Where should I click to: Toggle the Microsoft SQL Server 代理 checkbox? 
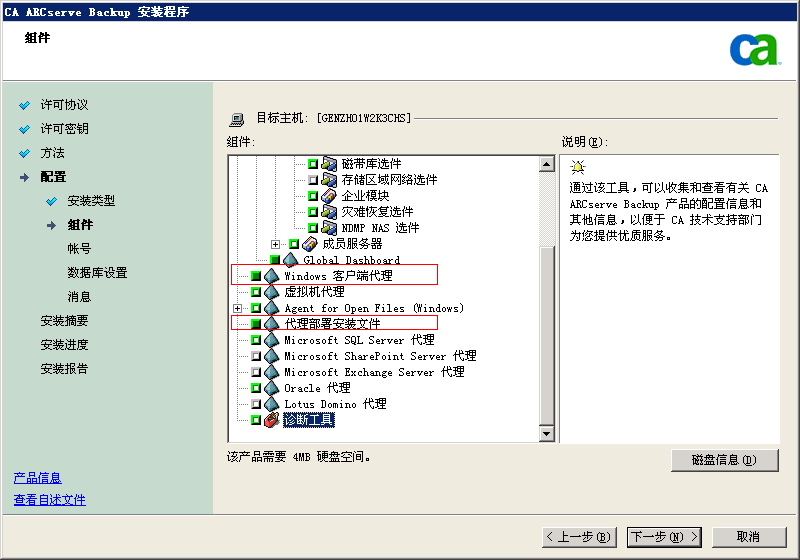point(256,340)
